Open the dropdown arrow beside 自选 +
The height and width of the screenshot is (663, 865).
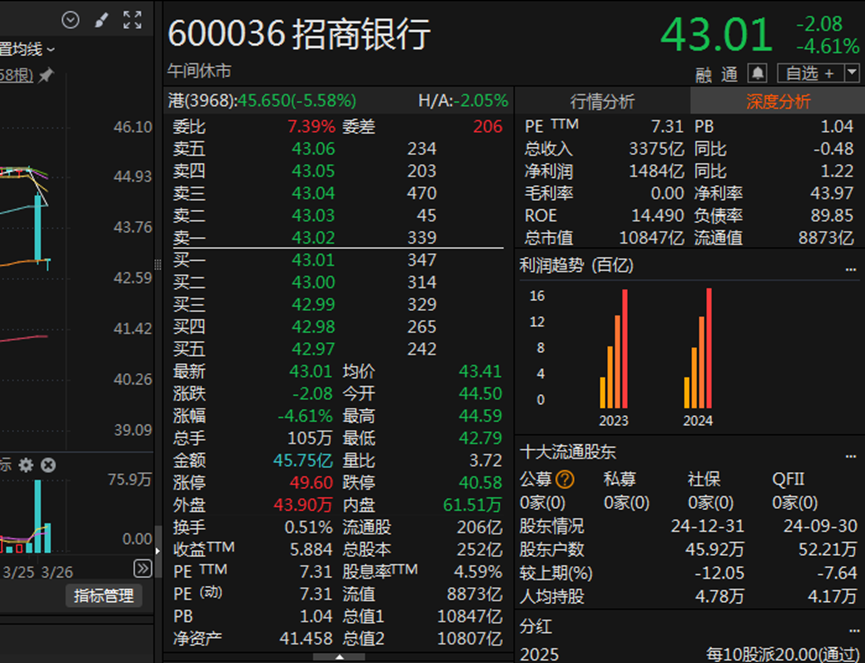coord(852,73)
